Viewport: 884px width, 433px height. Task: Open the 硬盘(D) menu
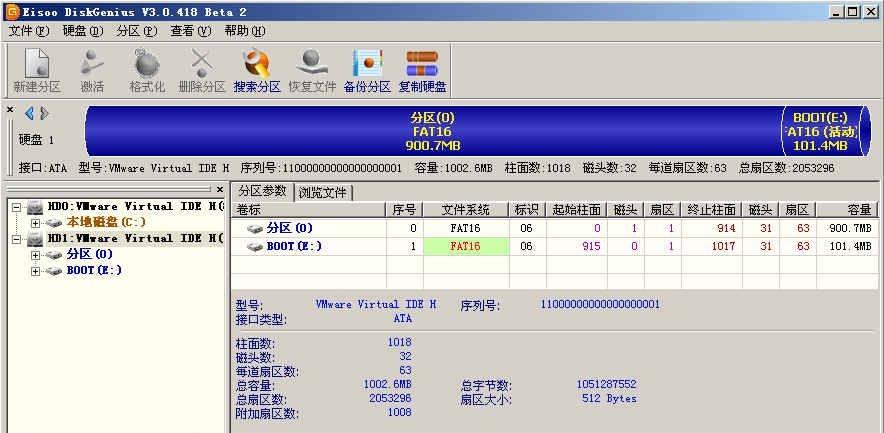(x=83, y=31)
